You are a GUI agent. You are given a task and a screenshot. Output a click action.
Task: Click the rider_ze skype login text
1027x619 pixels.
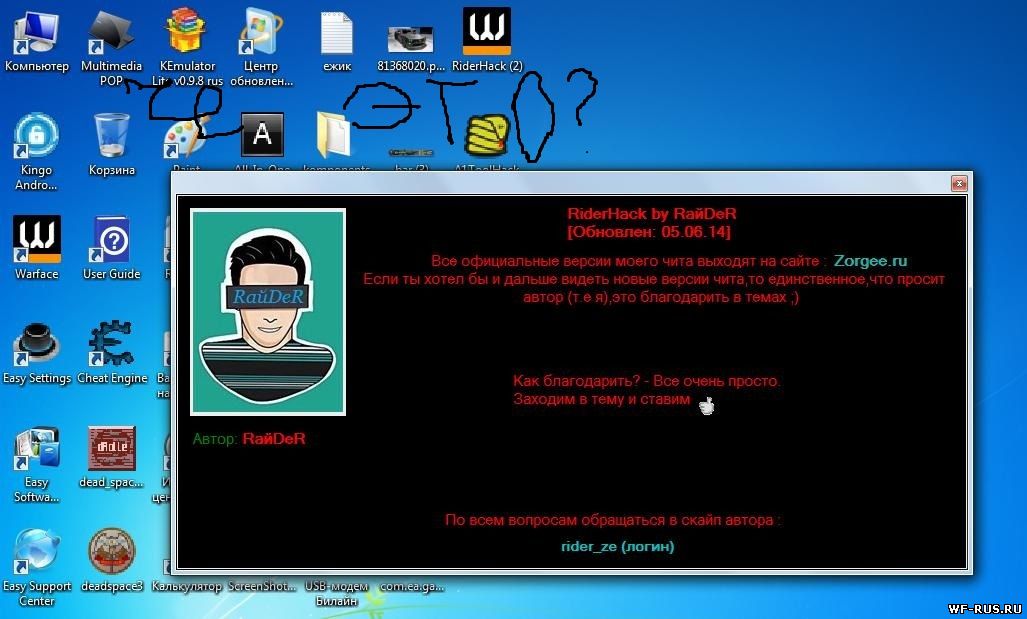tap(617, 546)
